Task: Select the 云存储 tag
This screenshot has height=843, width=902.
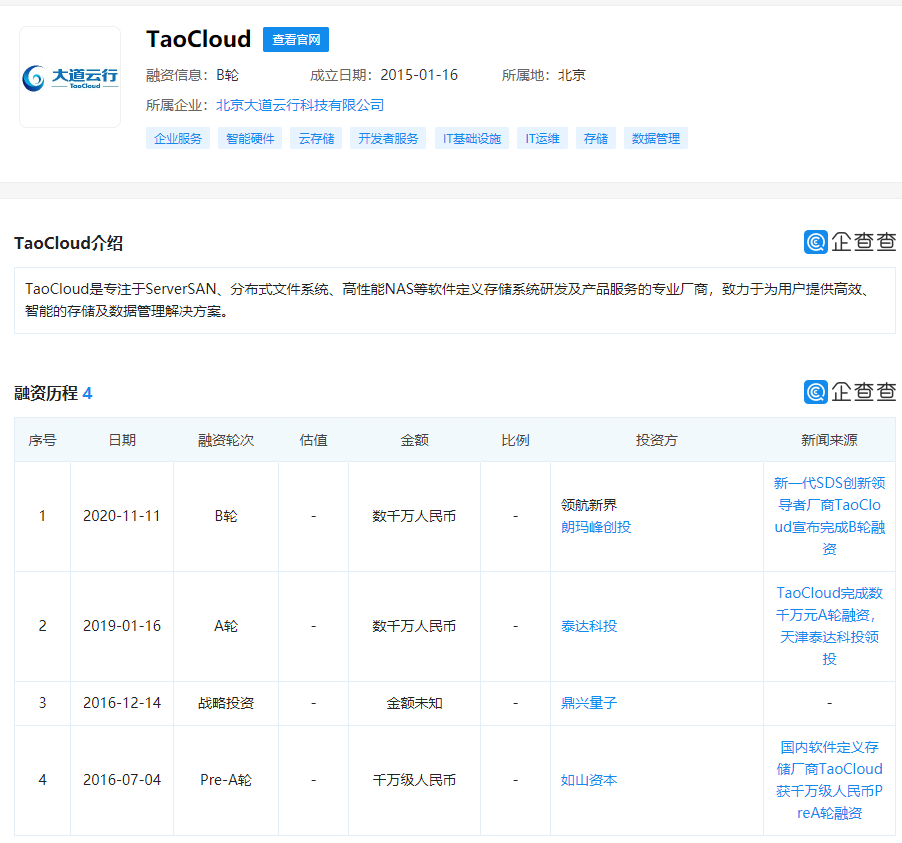Action: (x=316, y=139)
